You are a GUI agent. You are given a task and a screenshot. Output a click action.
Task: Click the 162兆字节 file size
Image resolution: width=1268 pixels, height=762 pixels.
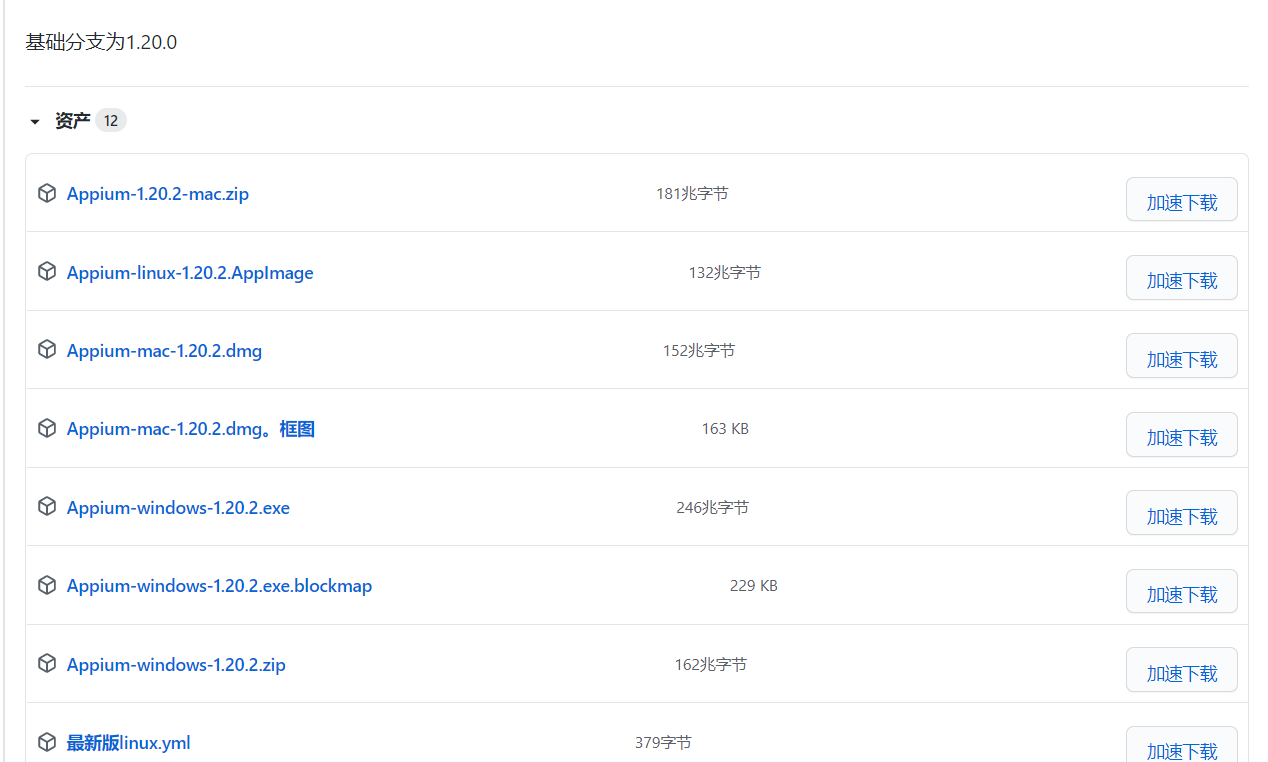point(710,664)
